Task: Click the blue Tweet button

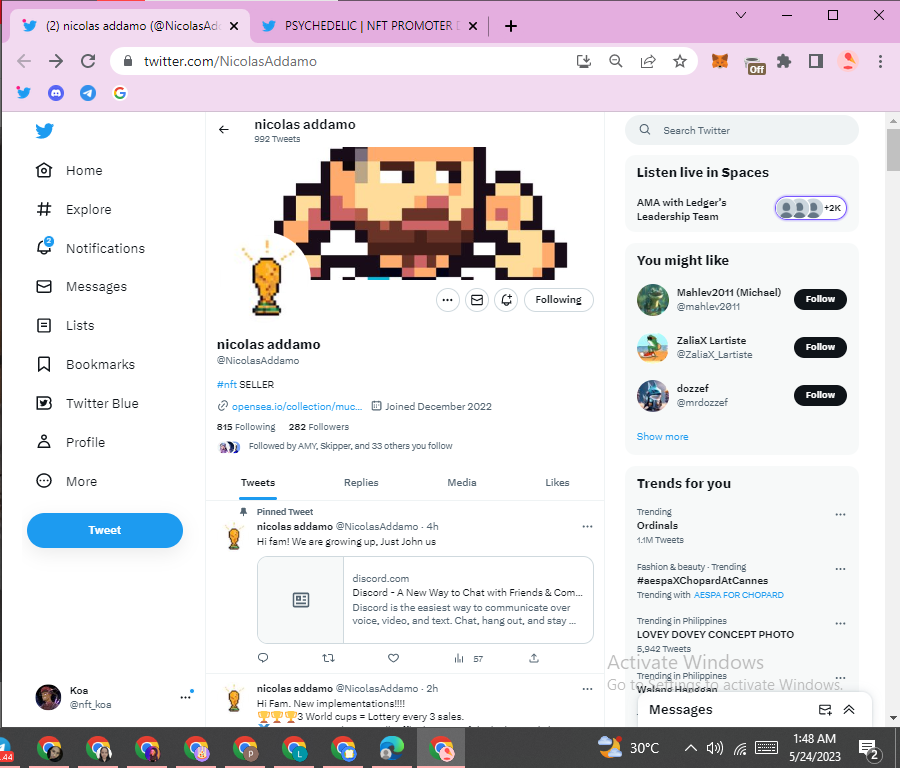Action: click(104, 530)
